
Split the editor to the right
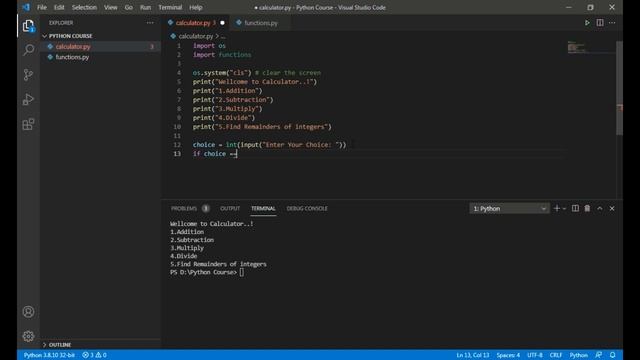600,23
